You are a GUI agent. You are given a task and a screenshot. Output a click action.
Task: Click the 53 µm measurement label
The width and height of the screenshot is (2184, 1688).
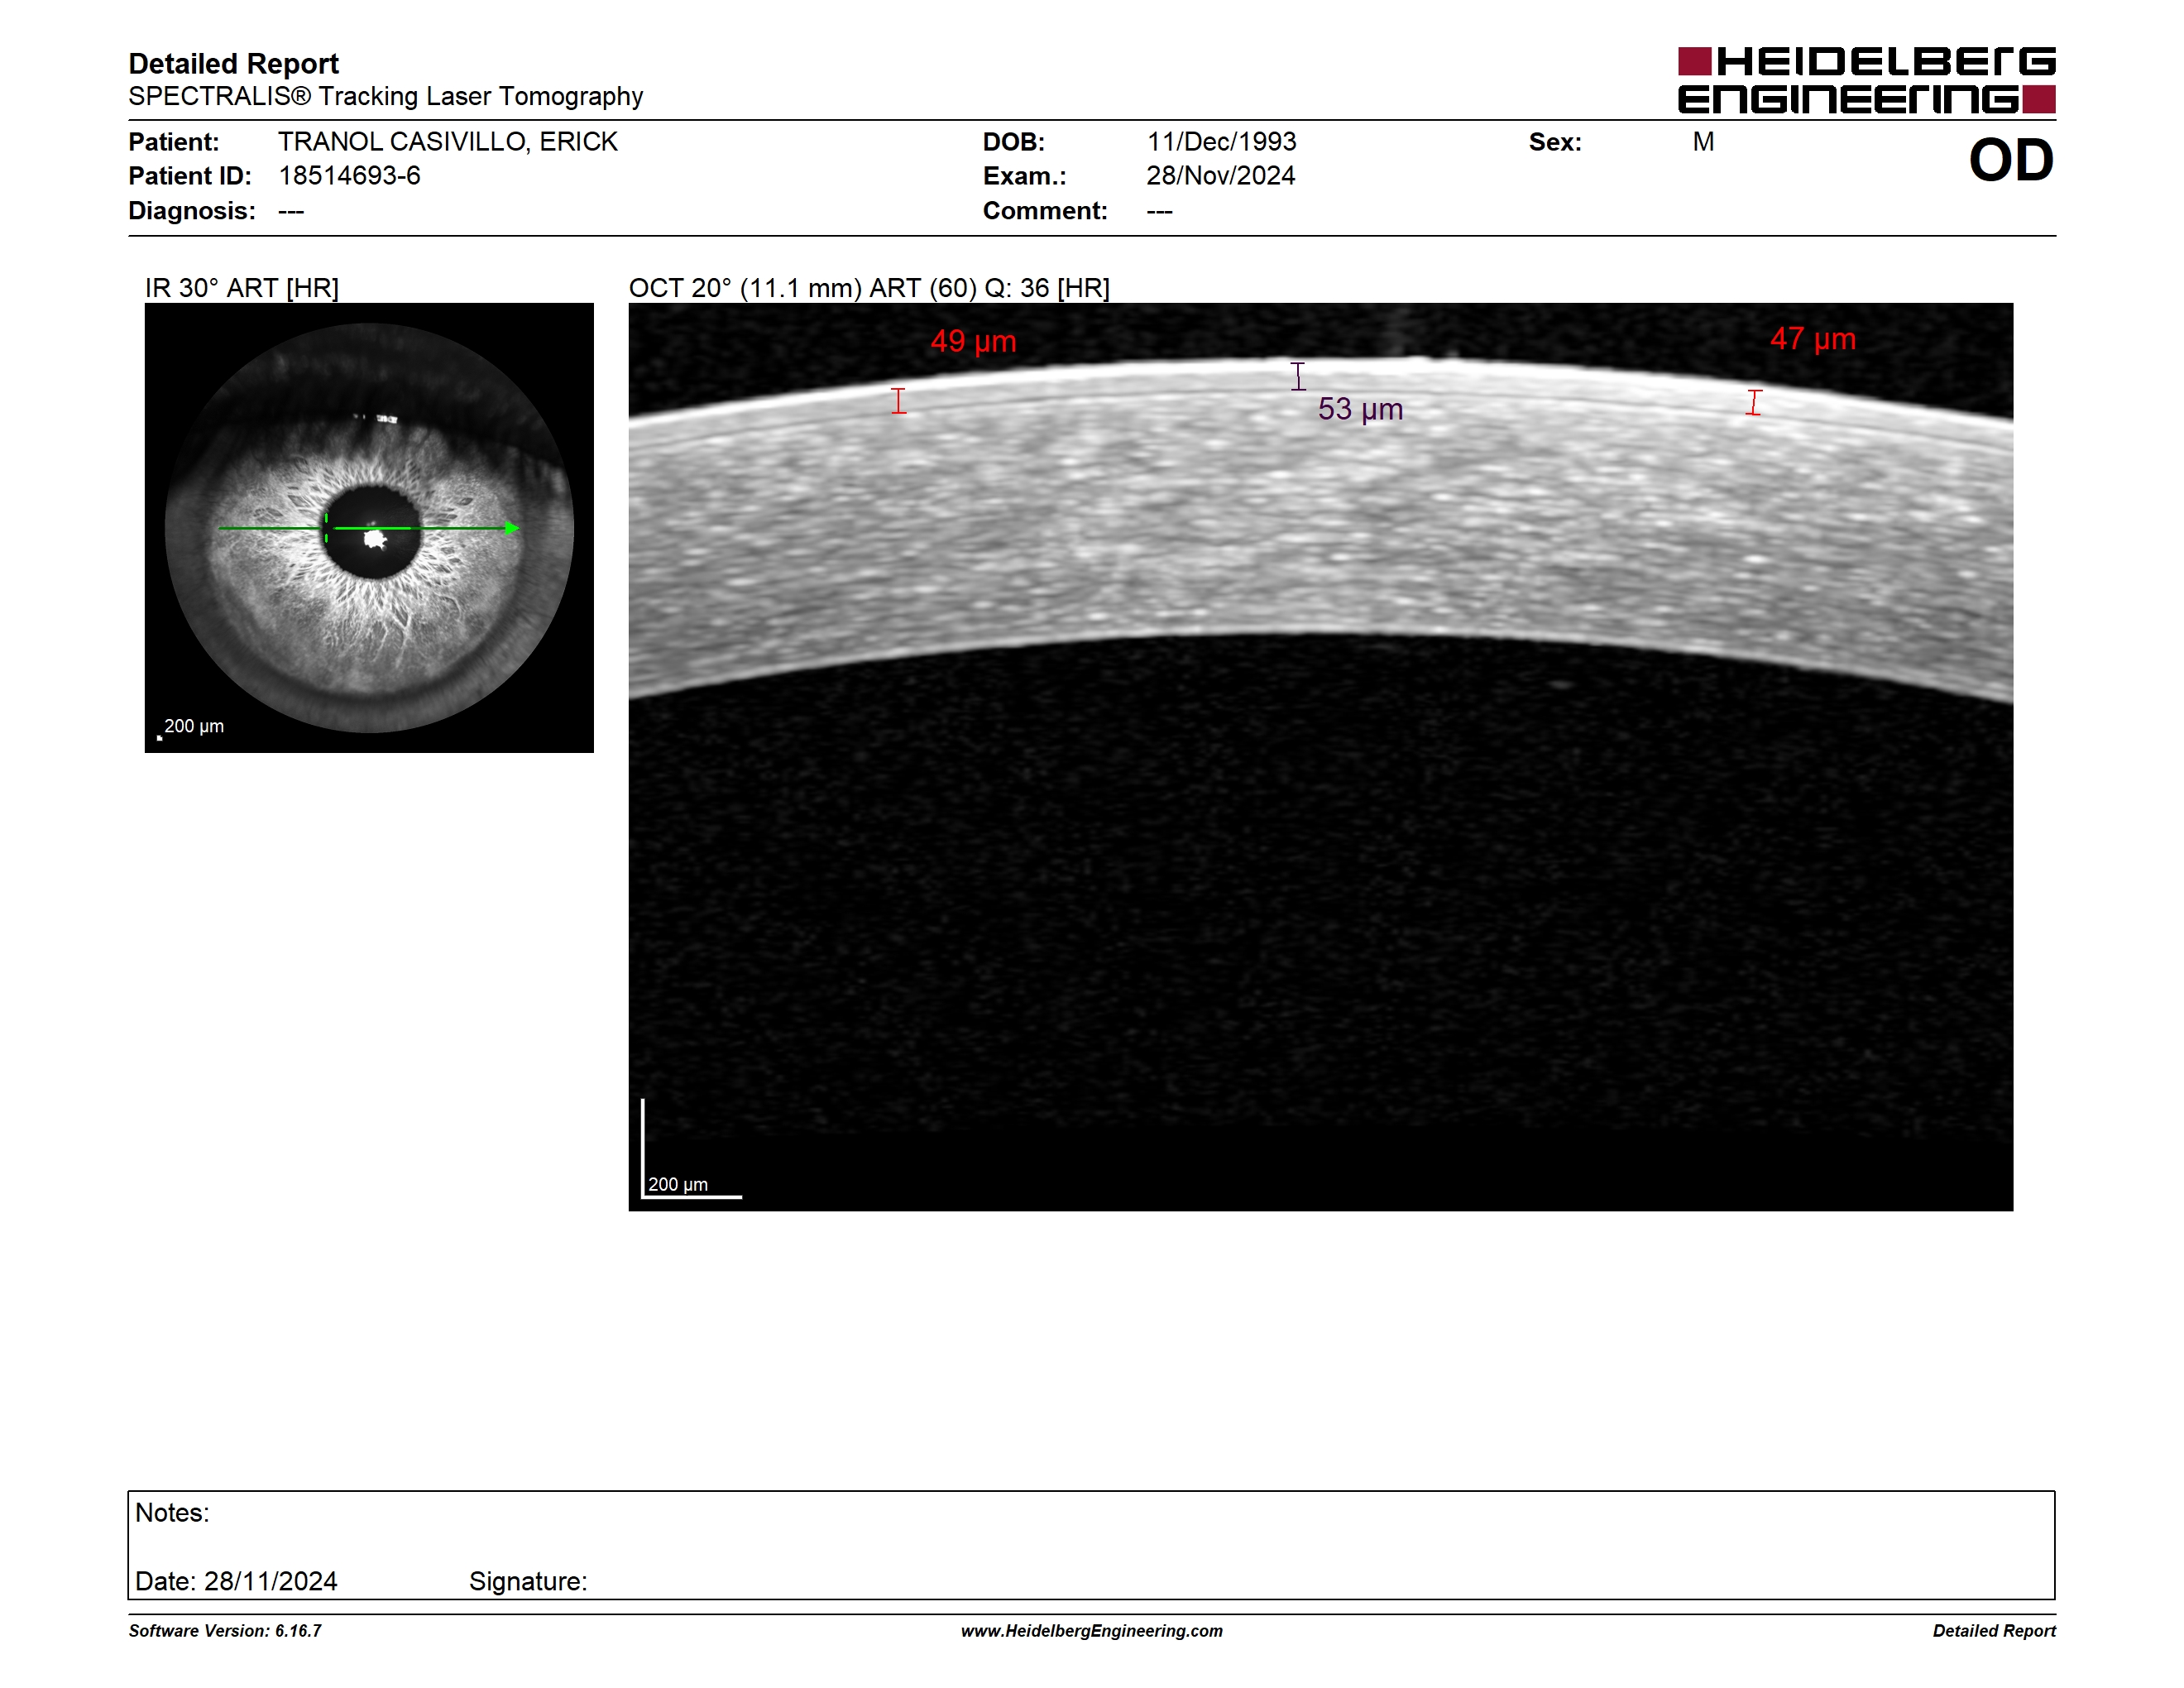tap(1360, 409)
